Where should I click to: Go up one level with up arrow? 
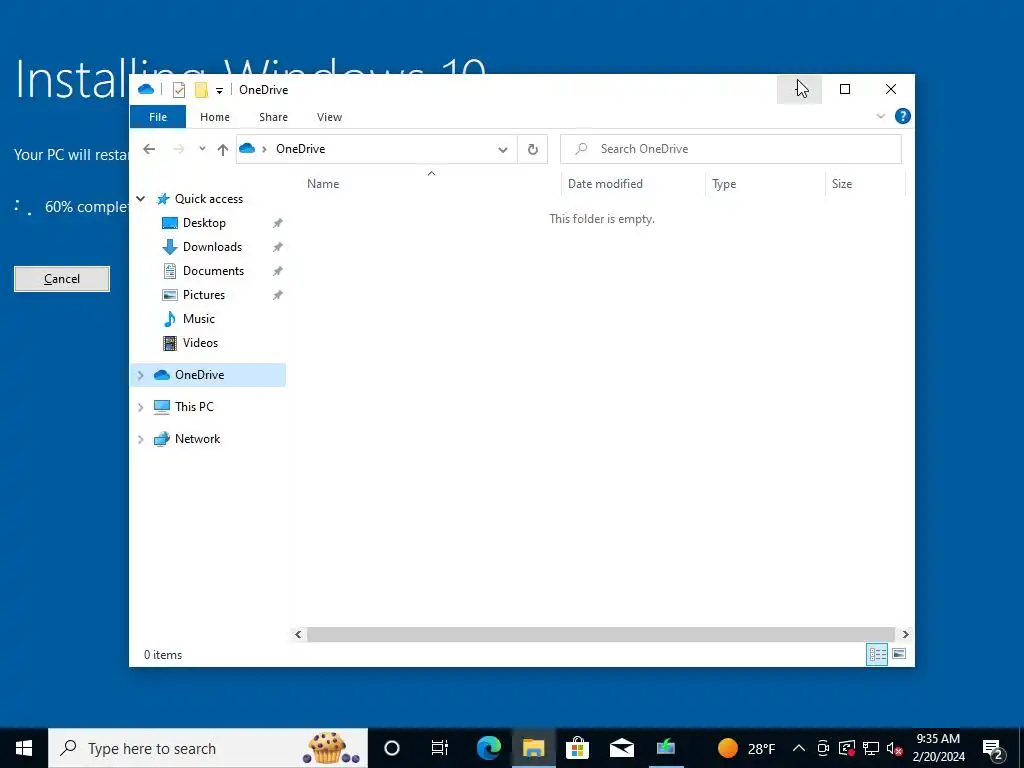(223, 150)
